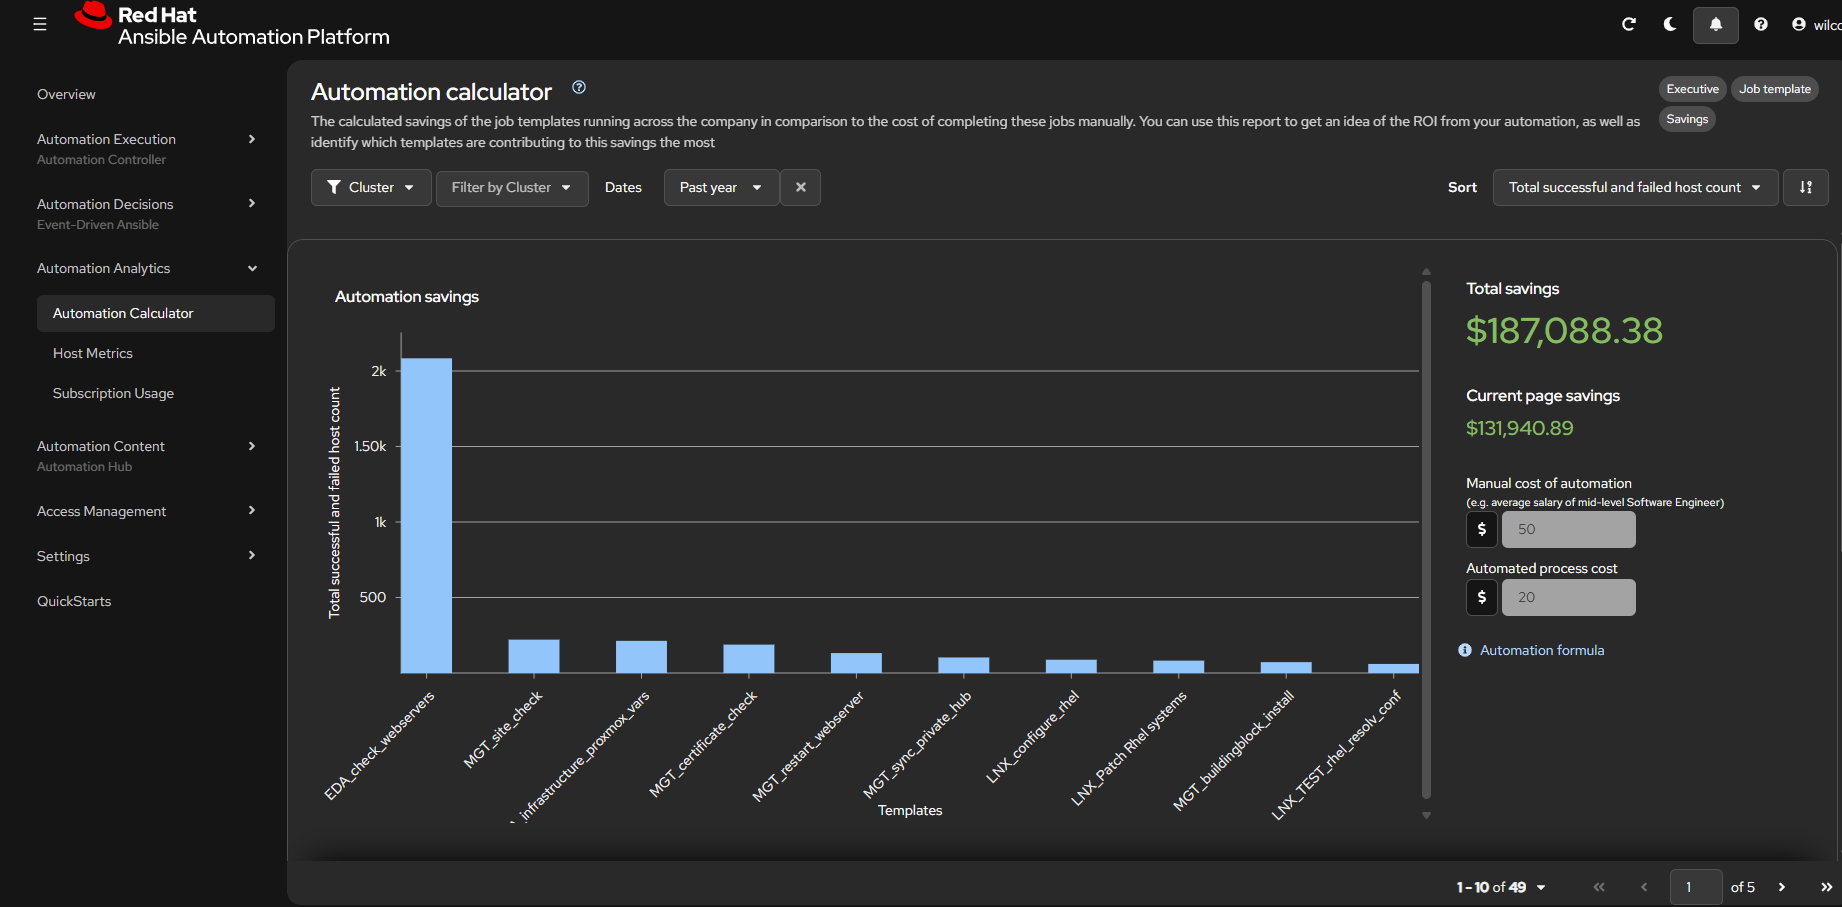Click dollar sign beside automated process cost
Viewport: 1842px width, 907px height.
coord(1482,597)
